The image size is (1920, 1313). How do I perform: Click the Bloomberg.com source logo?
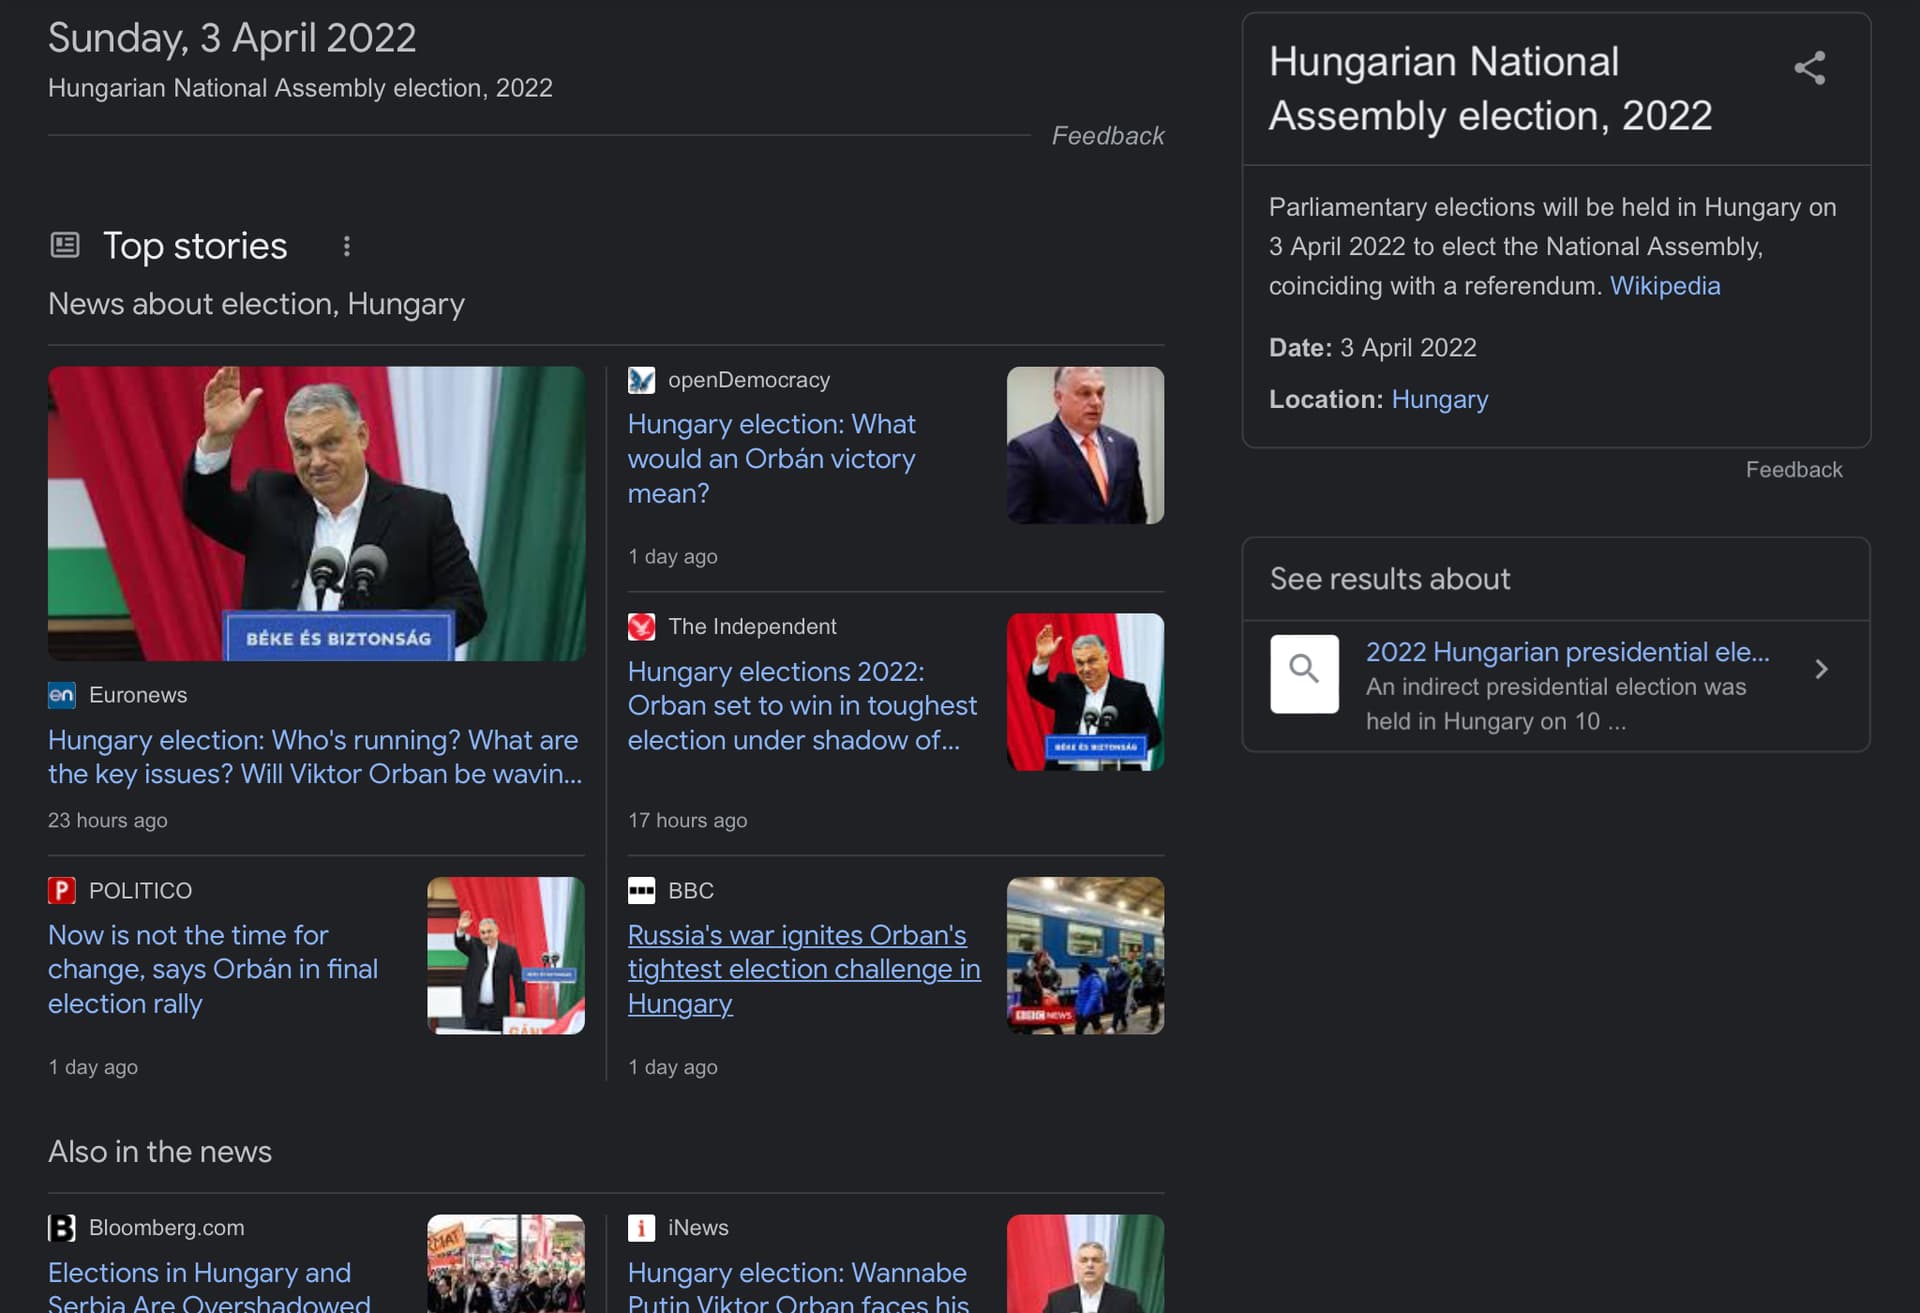point(62,1228)
